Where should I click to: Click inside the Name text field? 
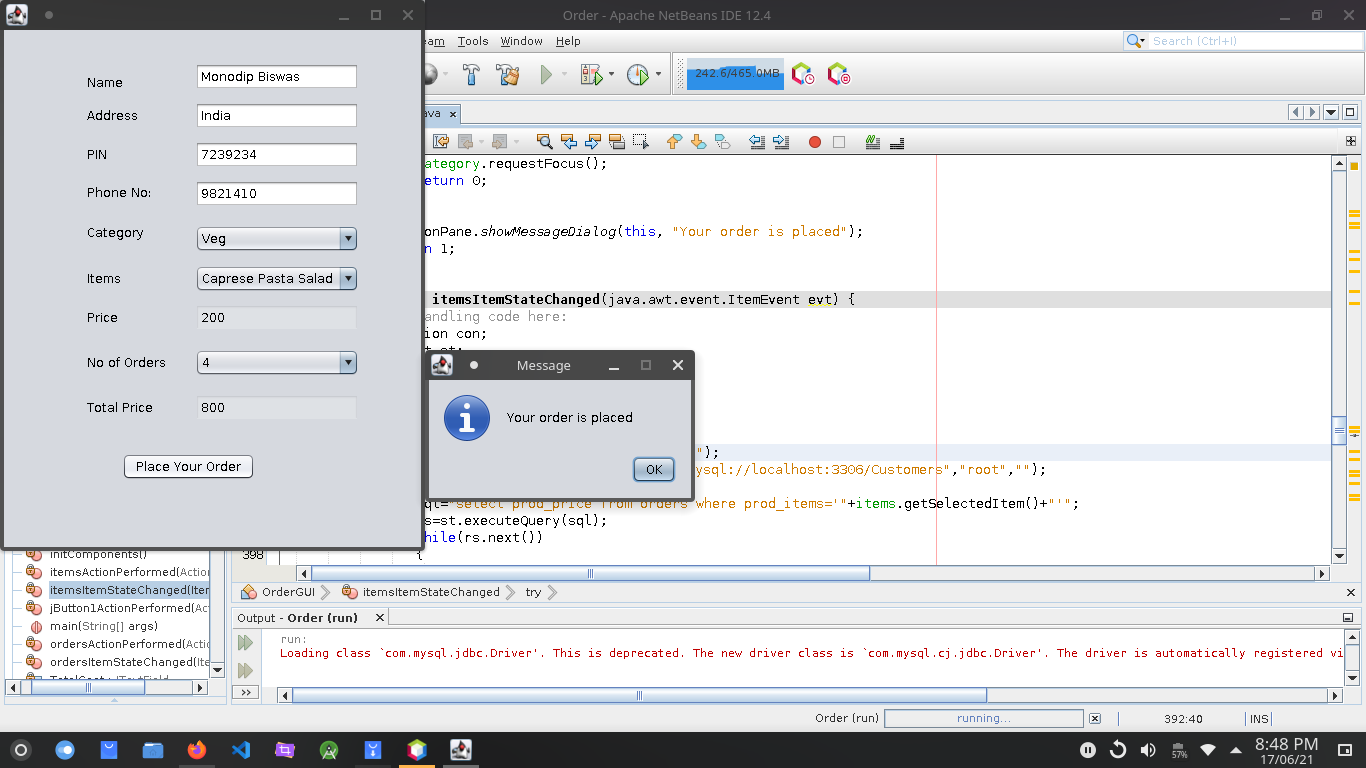point(276,76)
